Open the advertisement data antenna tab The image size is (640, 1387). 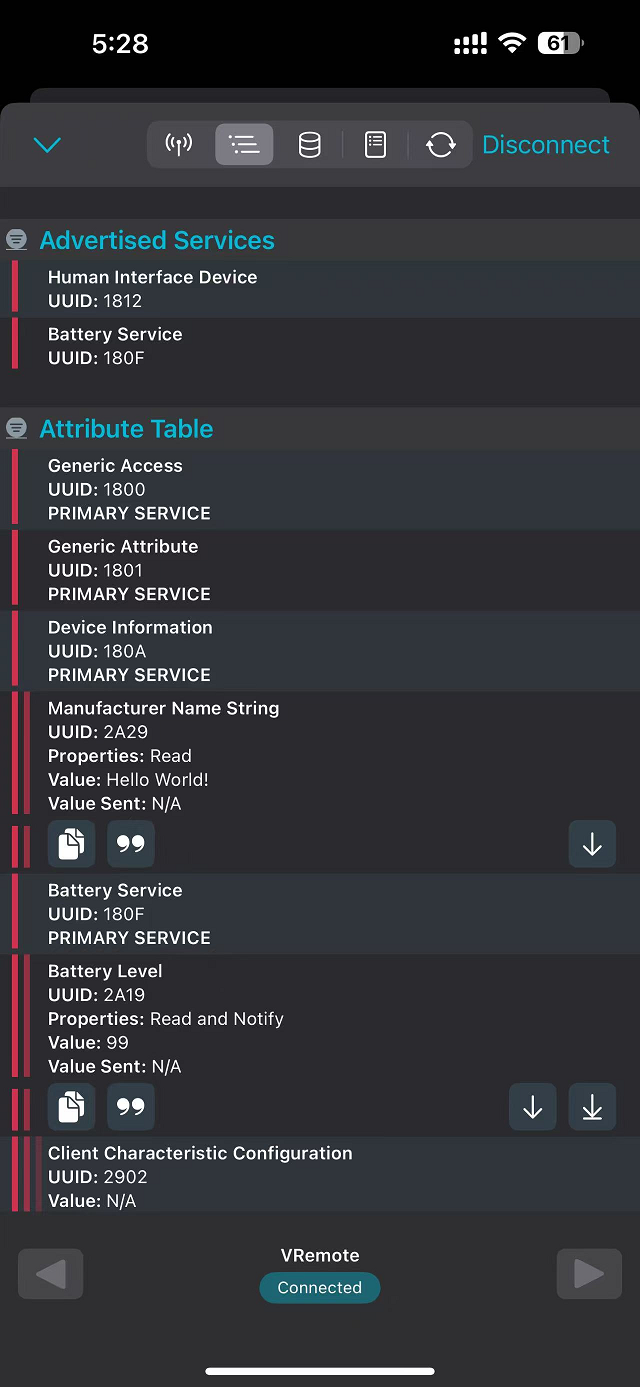(x=179, y=145)
